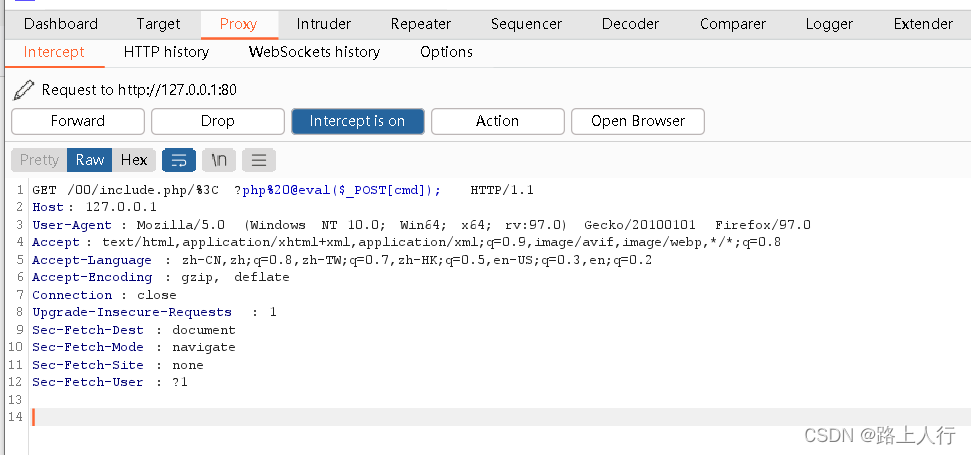Click the Sec-Fetch-Site: none line
Image resolution: width=971 pixels, height=455 pixels.
click(x=118, y=365)
